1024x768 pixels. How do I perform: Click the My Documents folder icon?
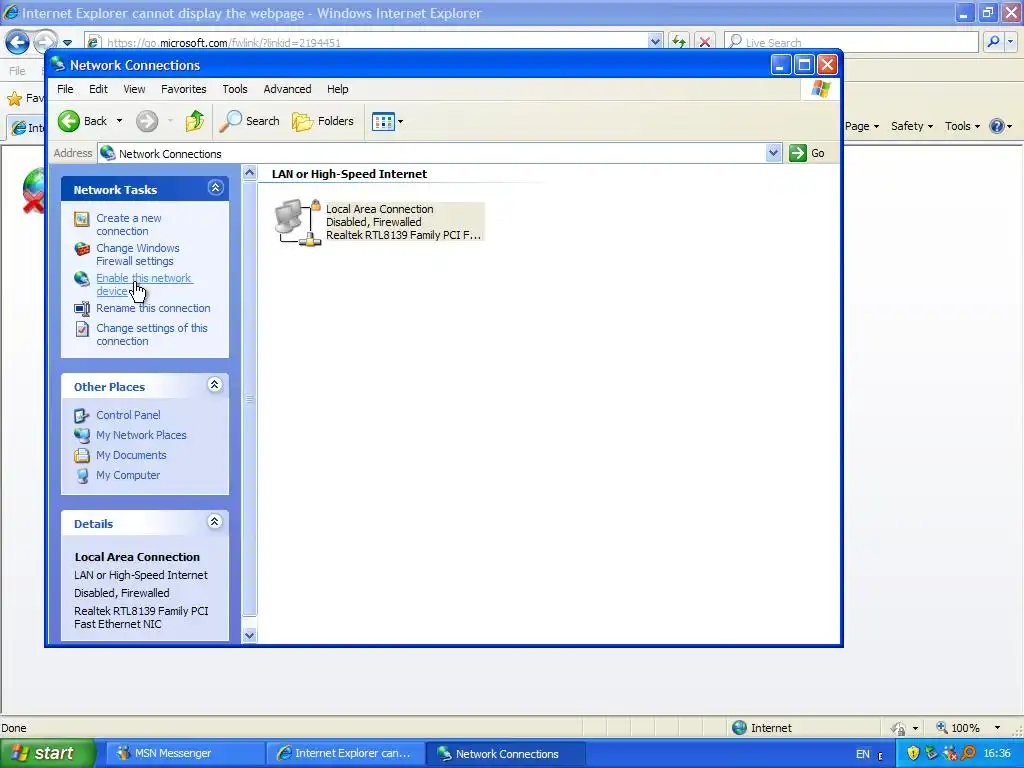pos(82,455)
